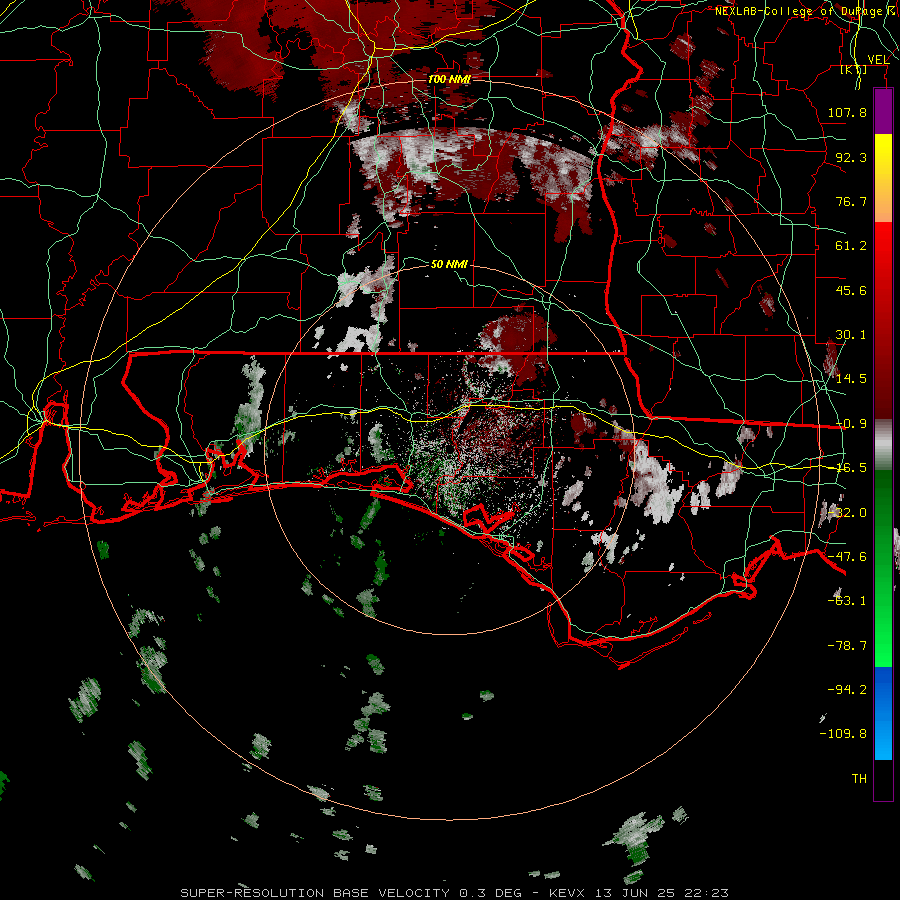
Task: Click the VEL legend title
Action: click(878, 59)
